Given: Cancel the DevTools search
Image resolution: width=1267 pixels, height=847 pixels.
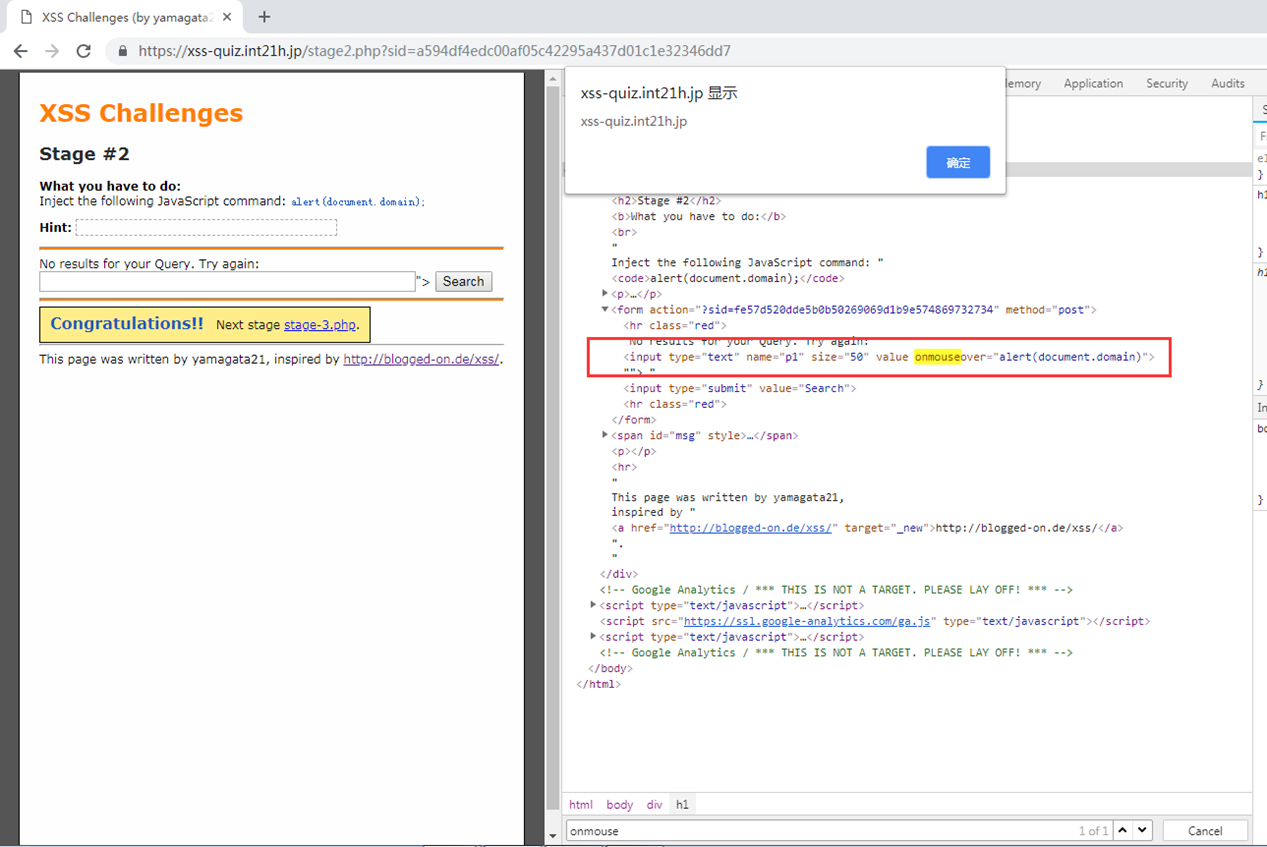Looking at the screenshot, I should (x=1205, y=831).
